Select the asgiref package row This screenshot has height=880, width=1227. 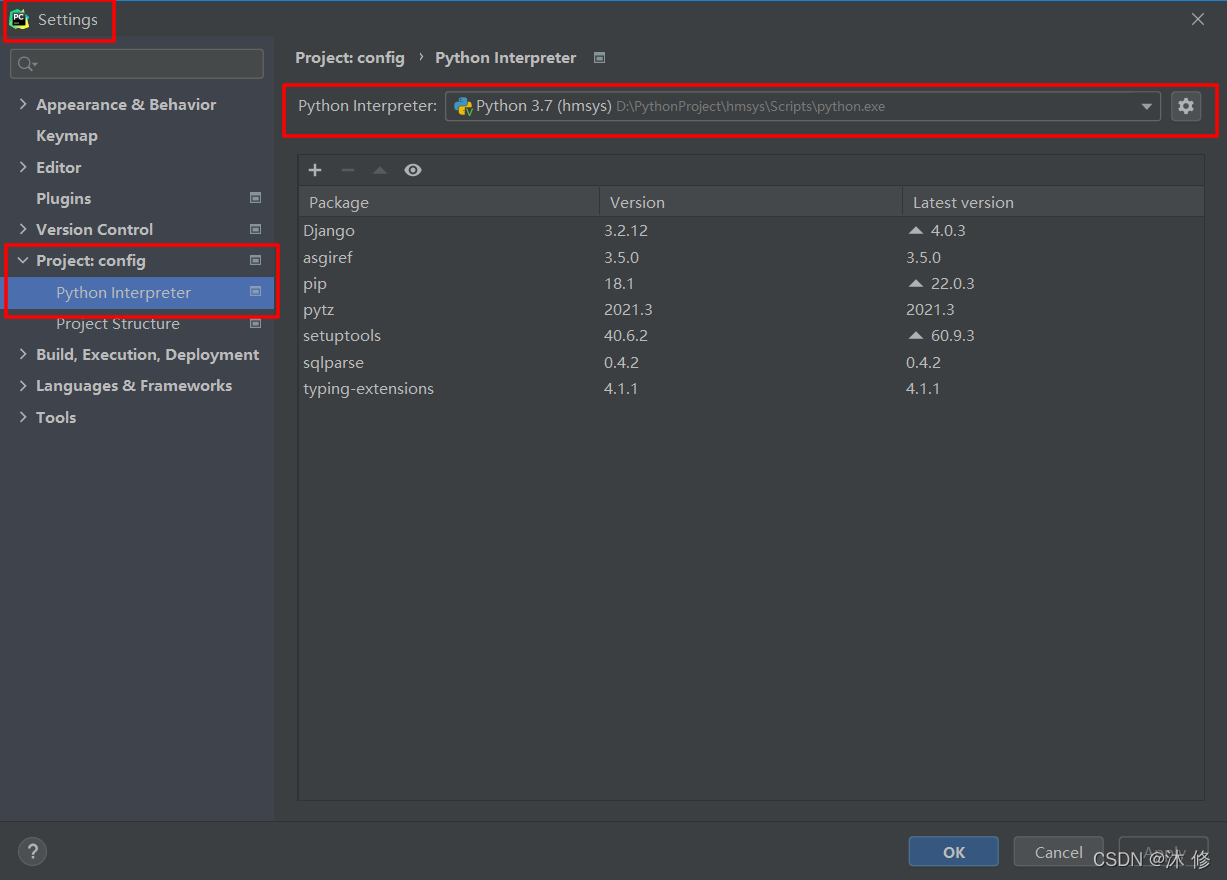click(751, 257)
